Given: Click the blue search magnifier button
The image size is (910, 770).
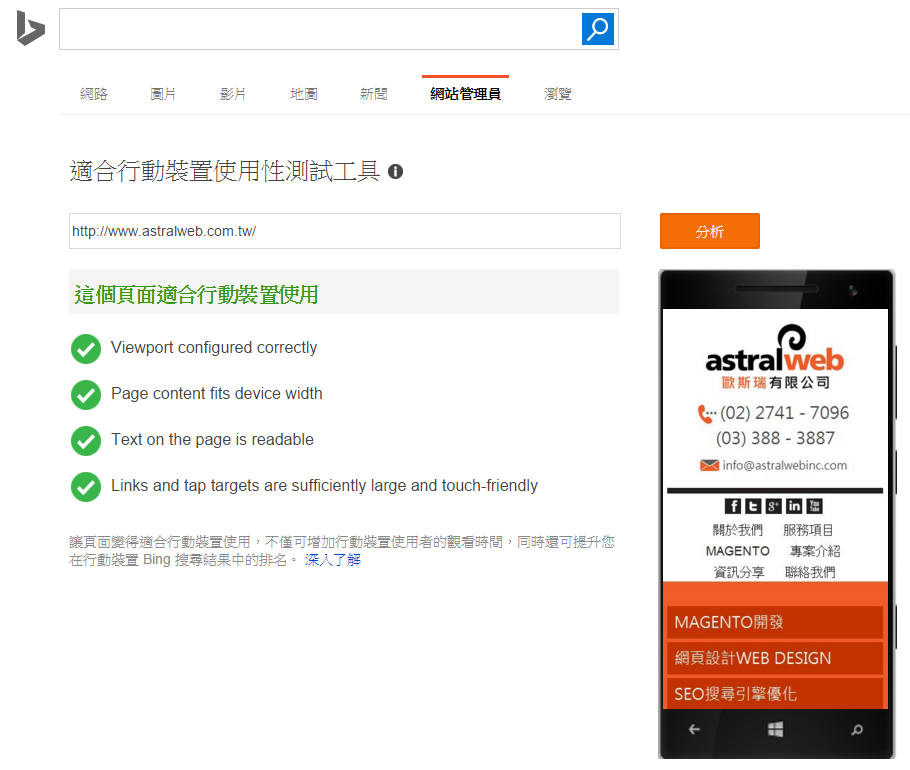Looking at the screenshot, I should 598,29.
